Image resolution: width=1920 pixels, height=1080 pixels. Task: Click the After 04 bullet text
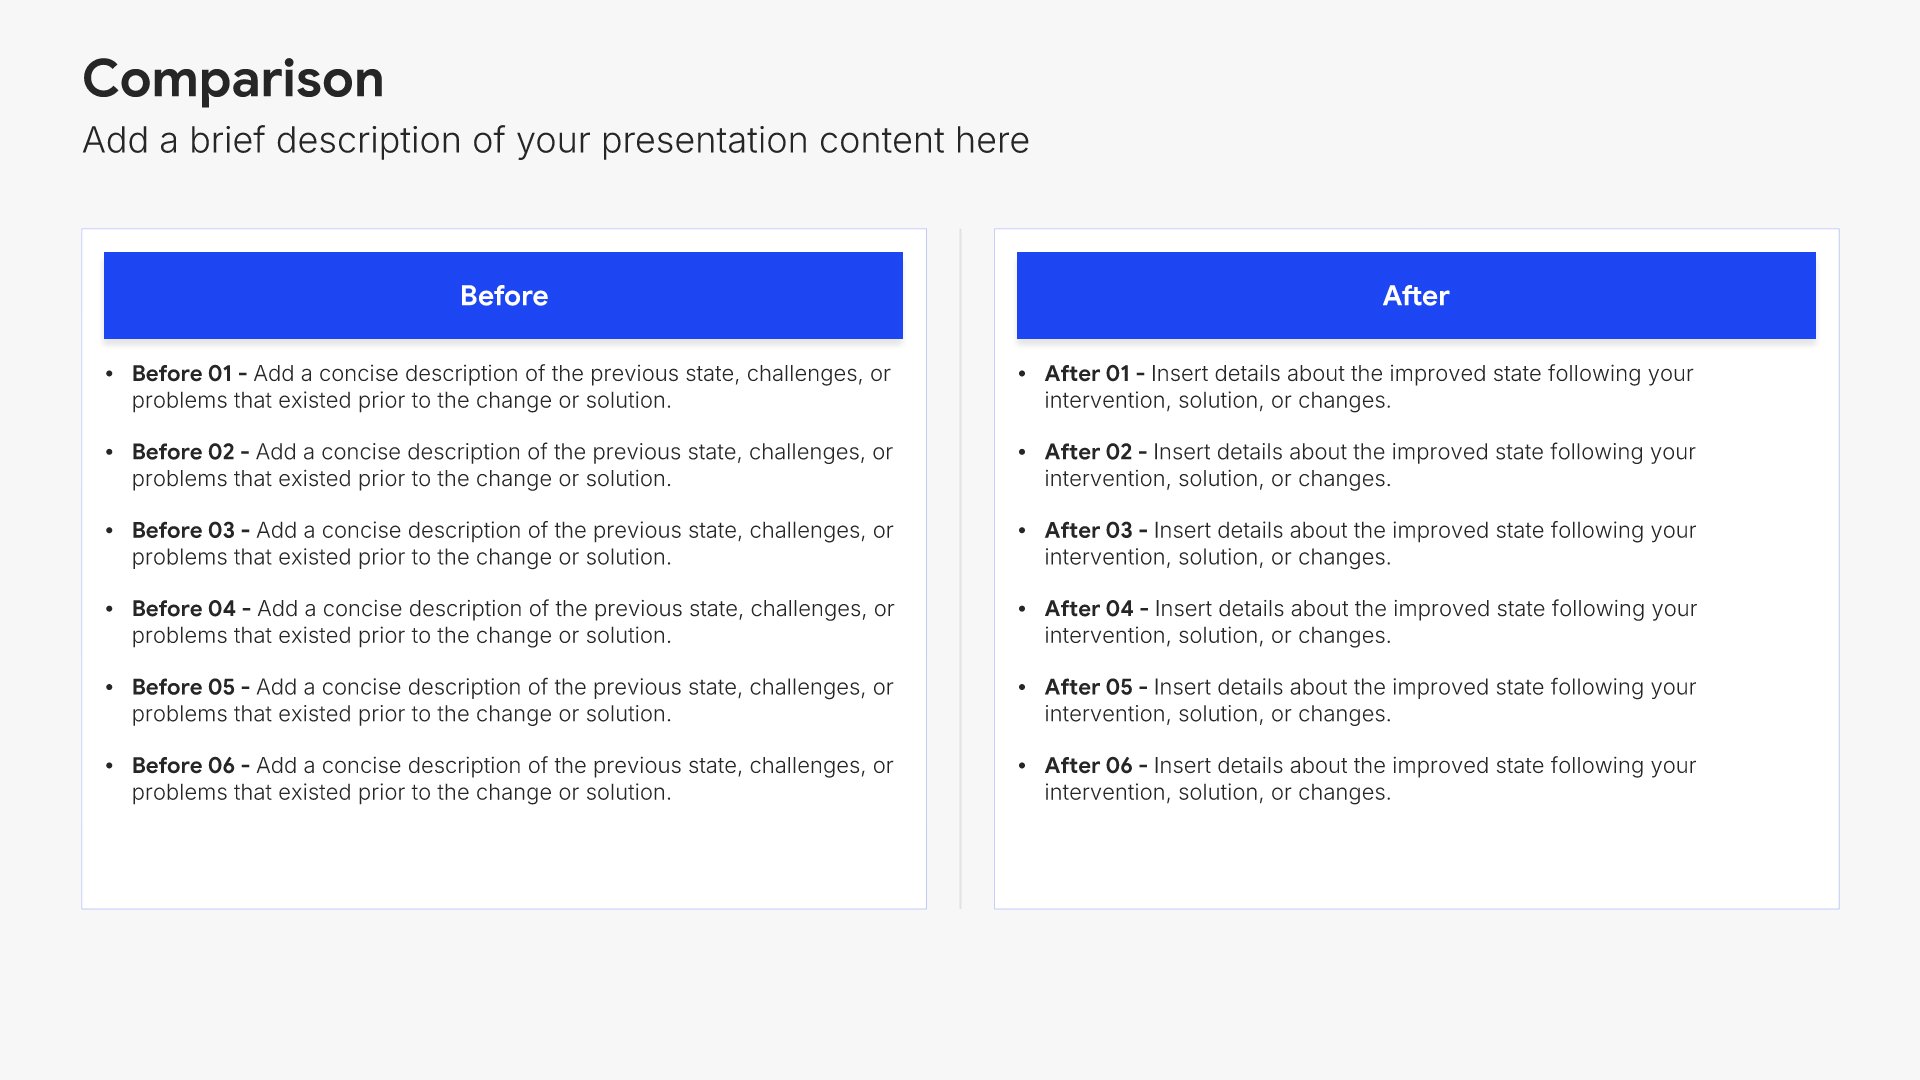point(1368,622)
